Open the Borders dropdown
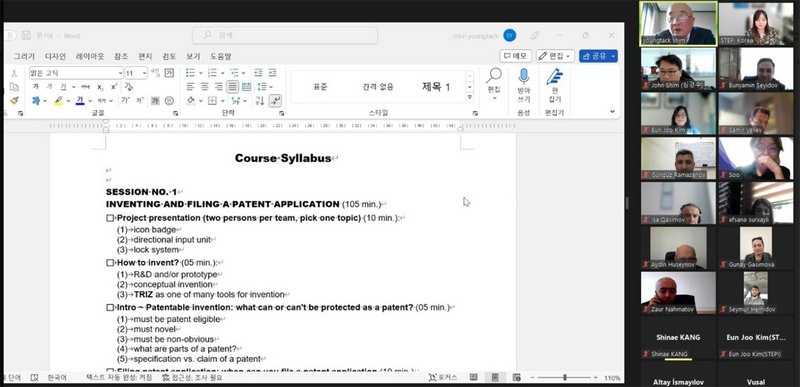The width and height of the screenshot is (800, 387). (222, 100)
